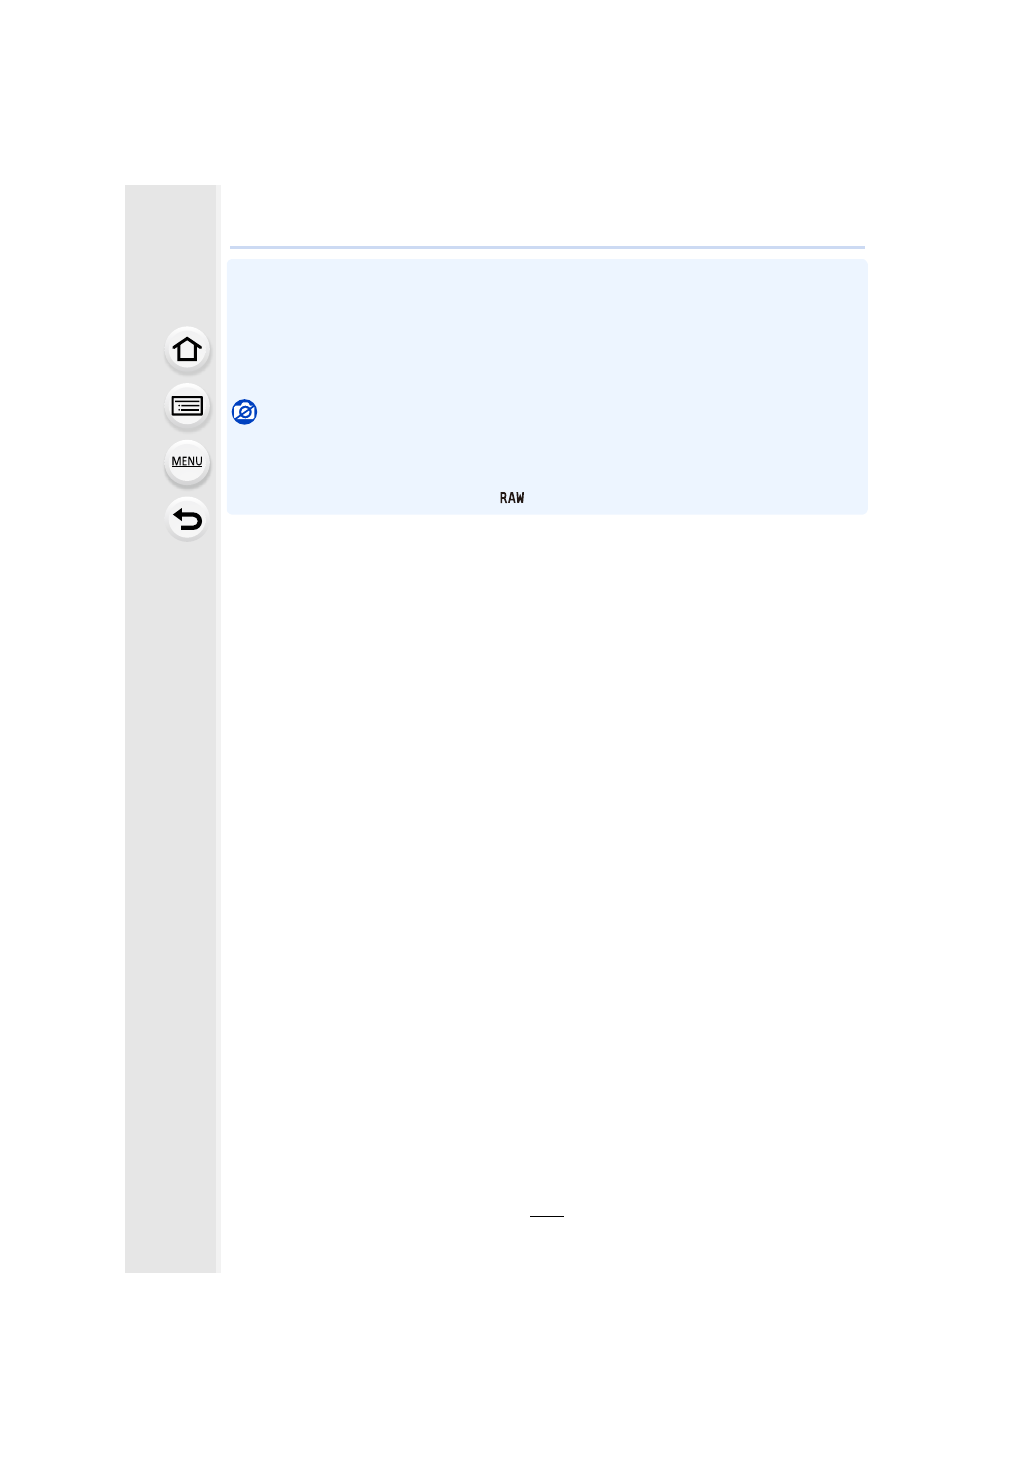This screenshot has height=1458, width=1032.
Task: Select the lined-page contents button
Action: pyautogui.click(x=187, y=406)
